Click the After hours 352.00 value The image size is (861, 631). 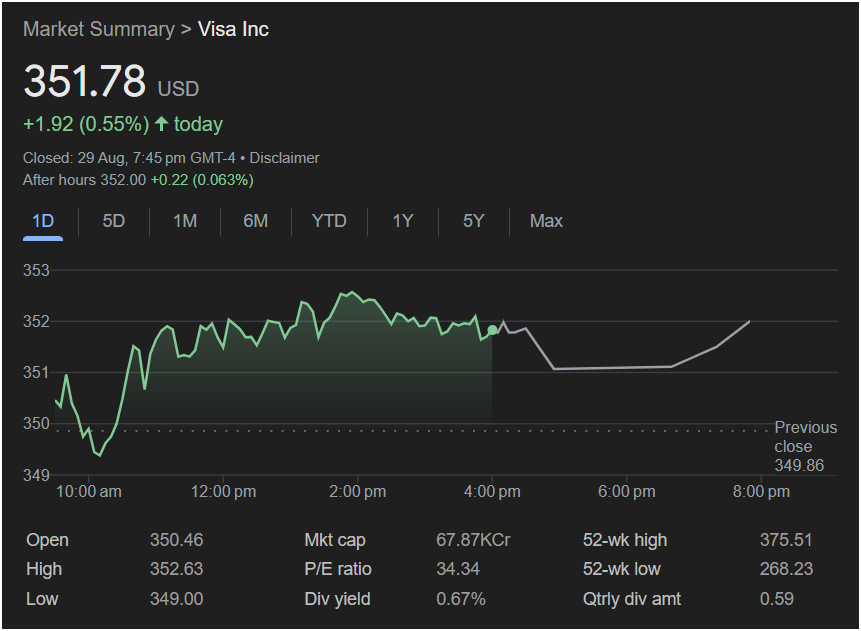tap(85, 180)
